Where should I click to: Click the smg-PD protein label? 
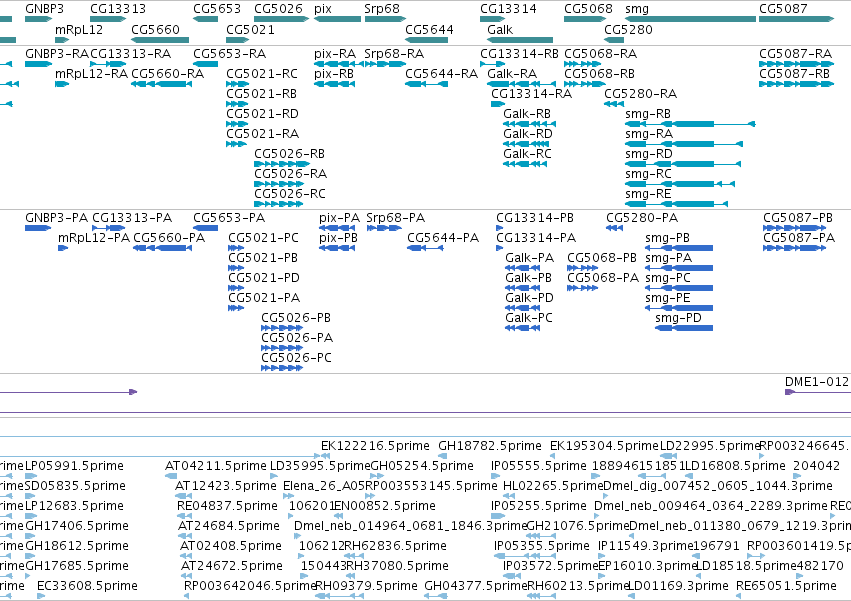pos(678,319)
